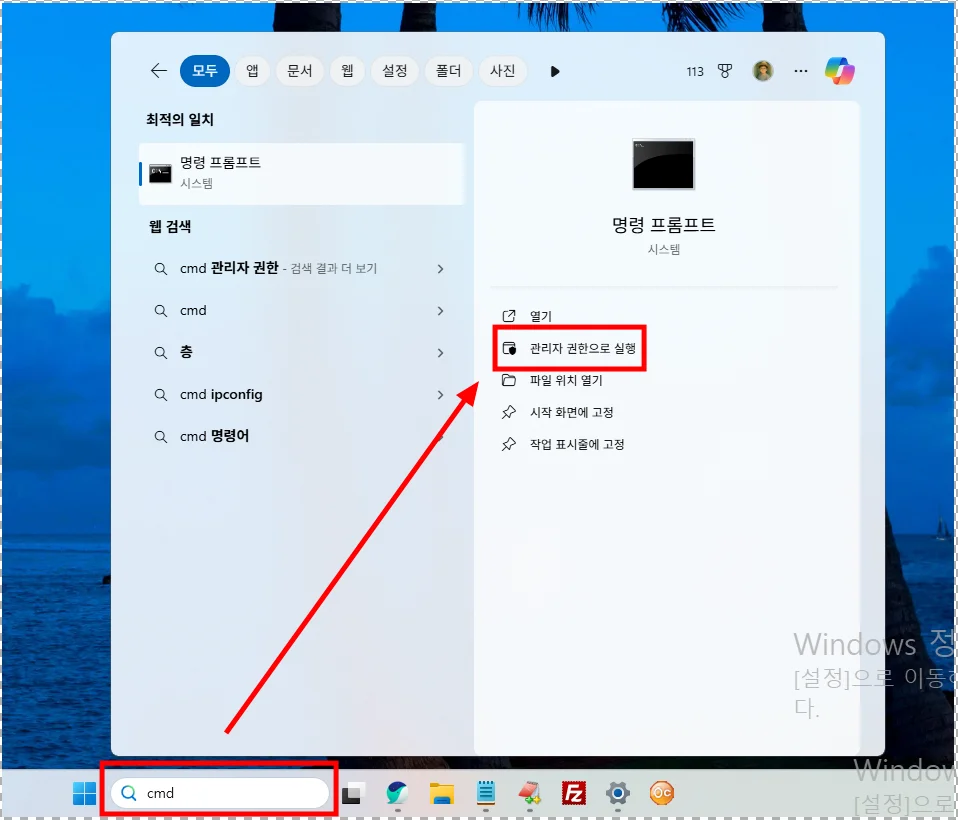Screen dimensions: 958x820
Task: Launch FileZilla from the taskbar
Action: [x=574, y=794]
